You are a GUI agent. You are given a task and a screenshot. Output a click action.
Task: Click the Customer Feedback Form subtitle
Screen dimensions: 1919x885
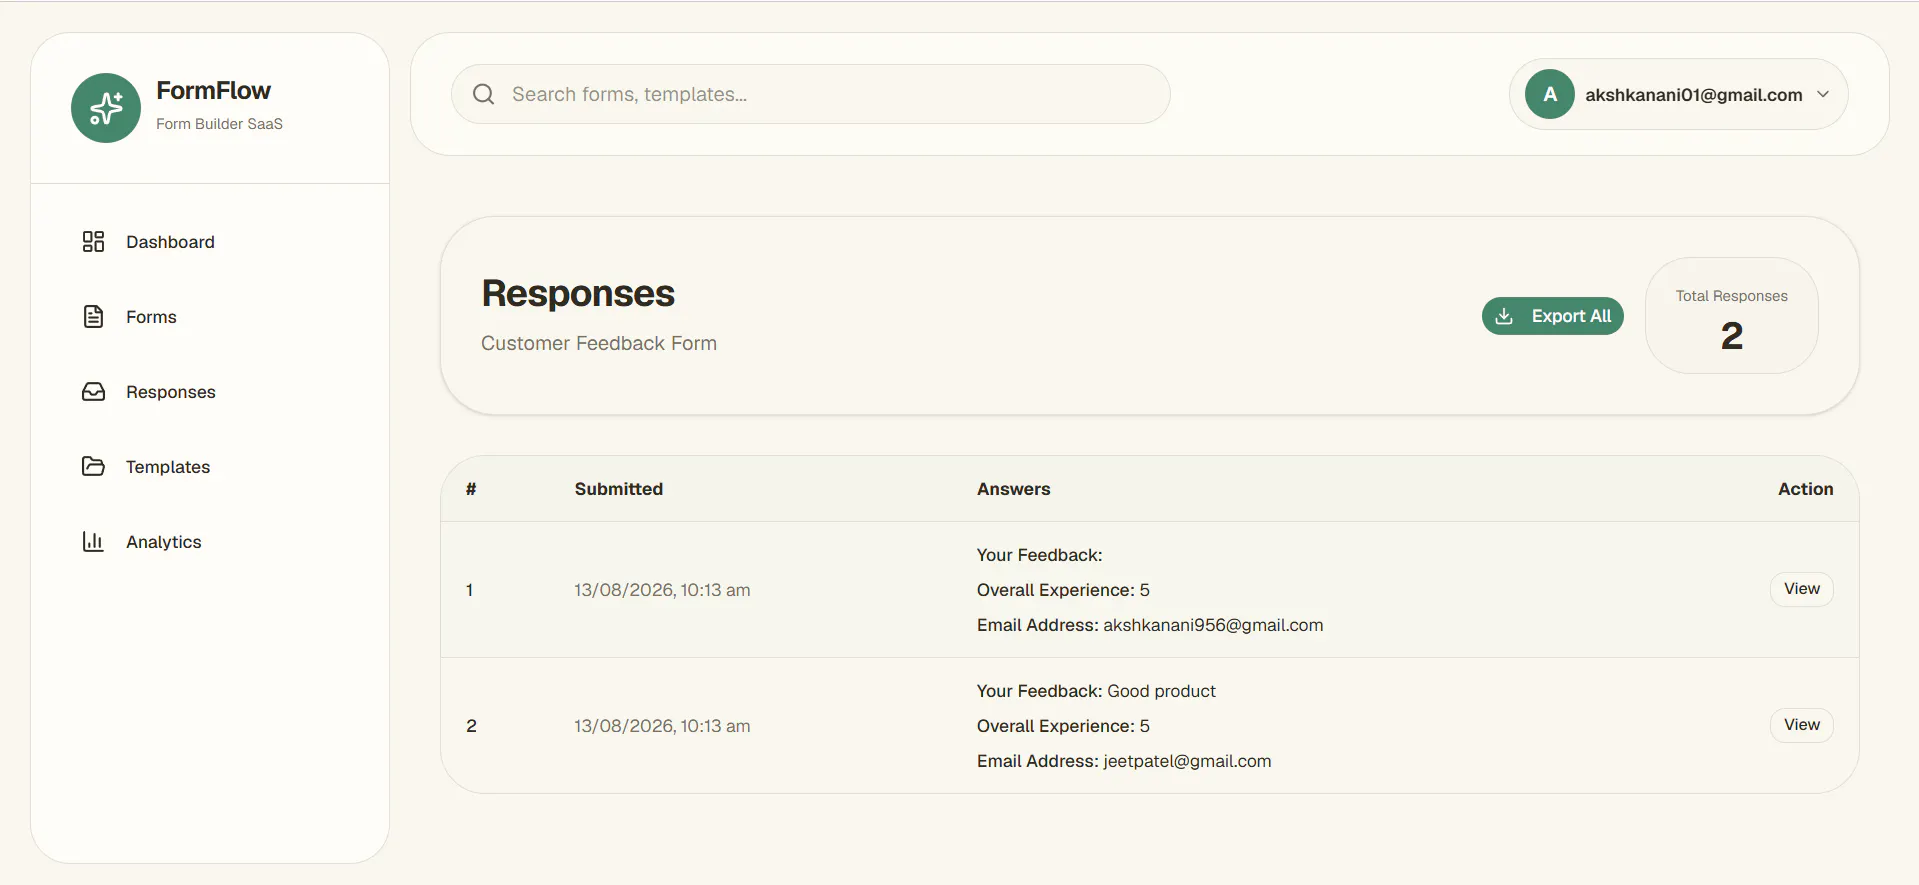tap(599, 343)
